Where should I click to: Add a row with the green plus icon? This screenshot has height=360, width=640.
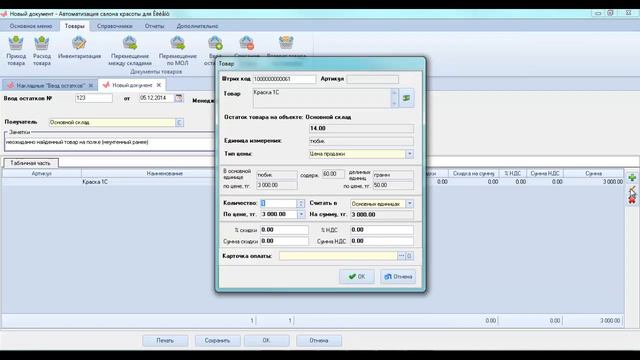point(632,178)
